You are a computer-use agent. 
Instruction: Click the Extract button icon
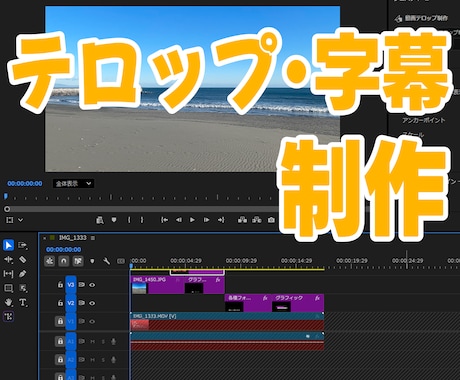coord(257,220)
